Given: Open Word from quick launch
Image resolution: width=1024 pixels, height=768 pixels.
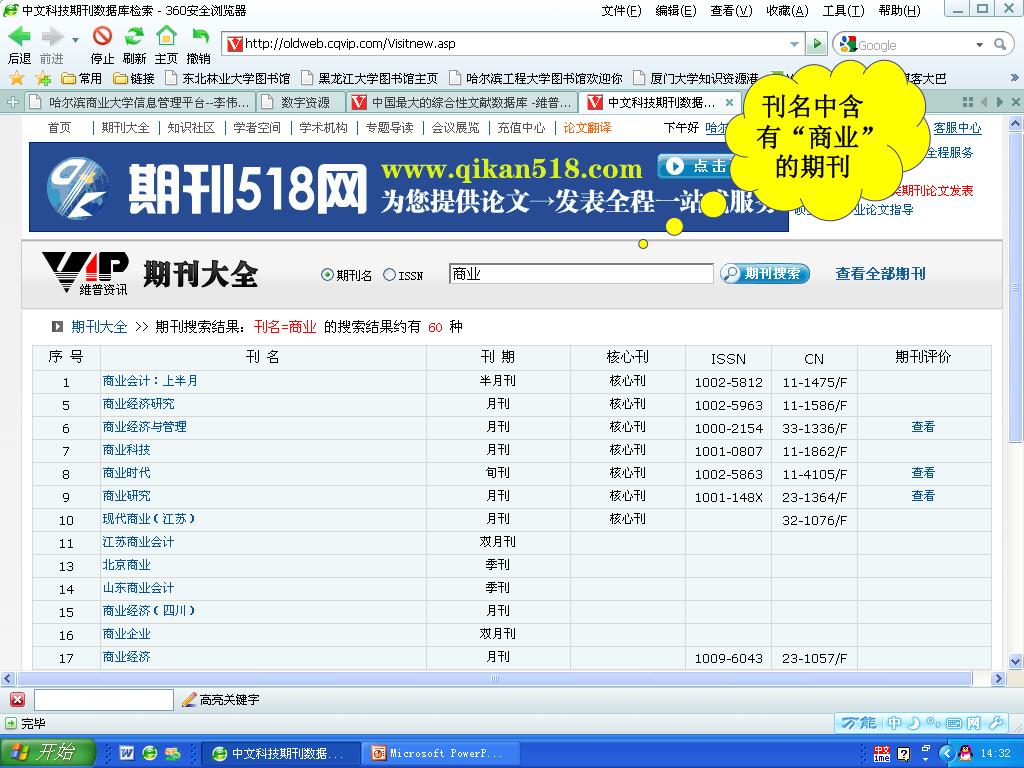Looking at the screenshot, I should tap(127, 753).
